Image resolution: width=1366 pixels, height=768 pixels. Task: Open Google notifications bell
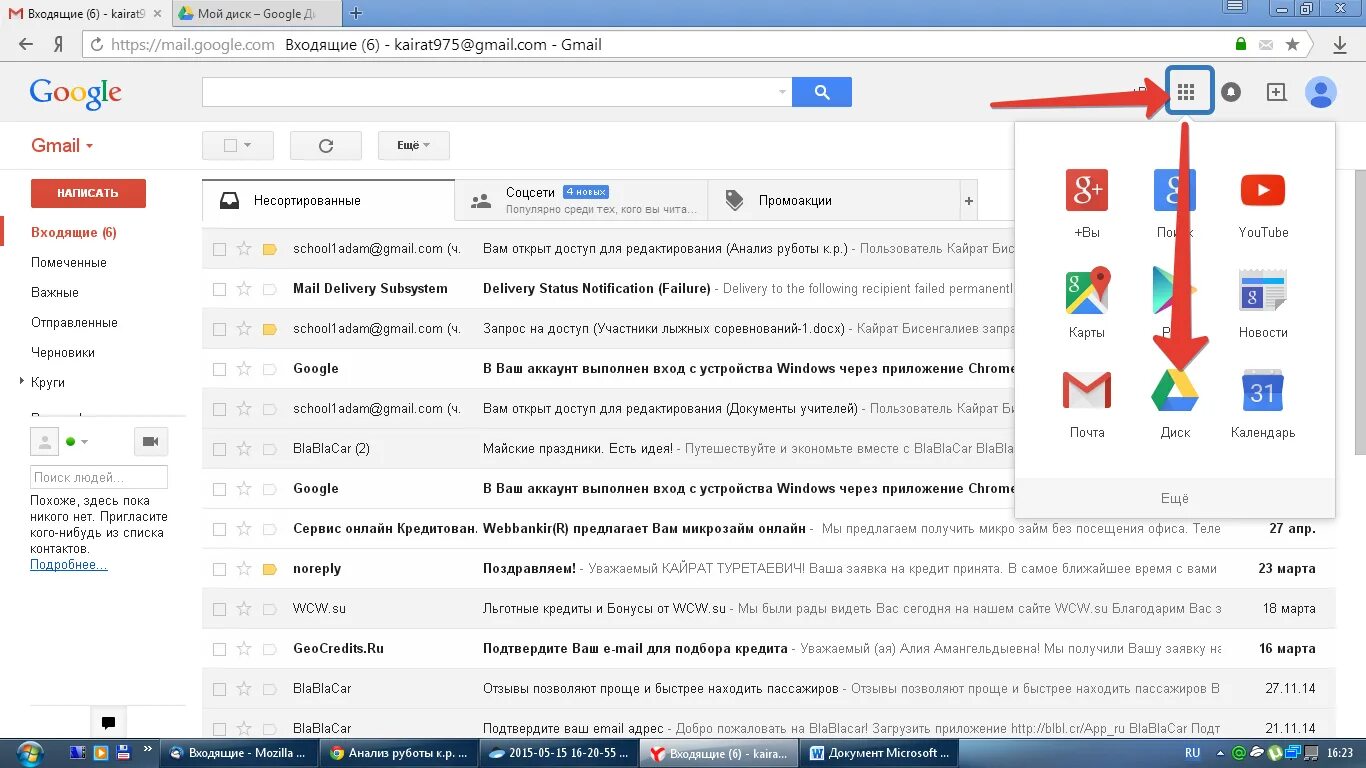pyautogui.click(x=1231, y=92)
